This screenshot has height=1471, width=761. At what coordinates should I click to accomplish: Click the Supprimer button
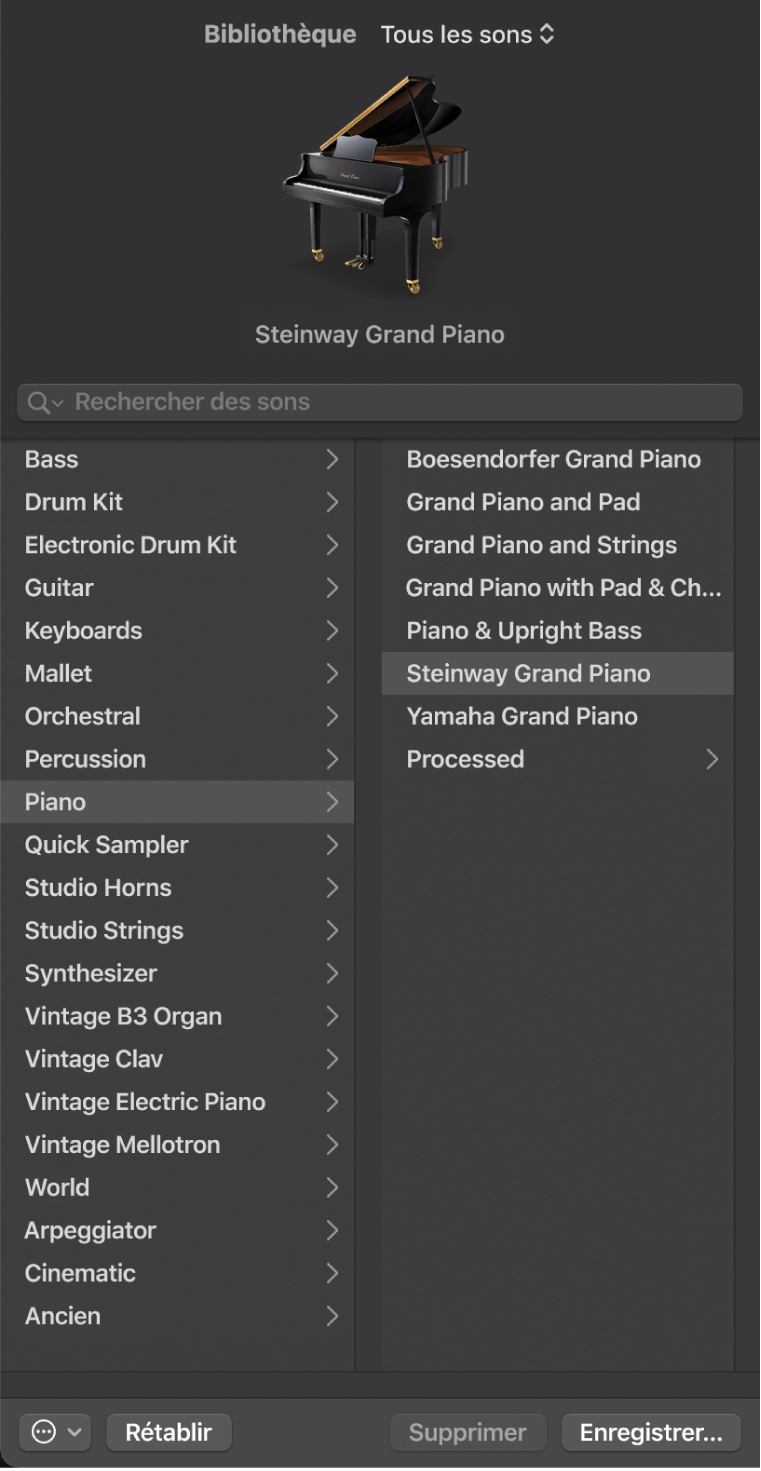point(468,1432)
